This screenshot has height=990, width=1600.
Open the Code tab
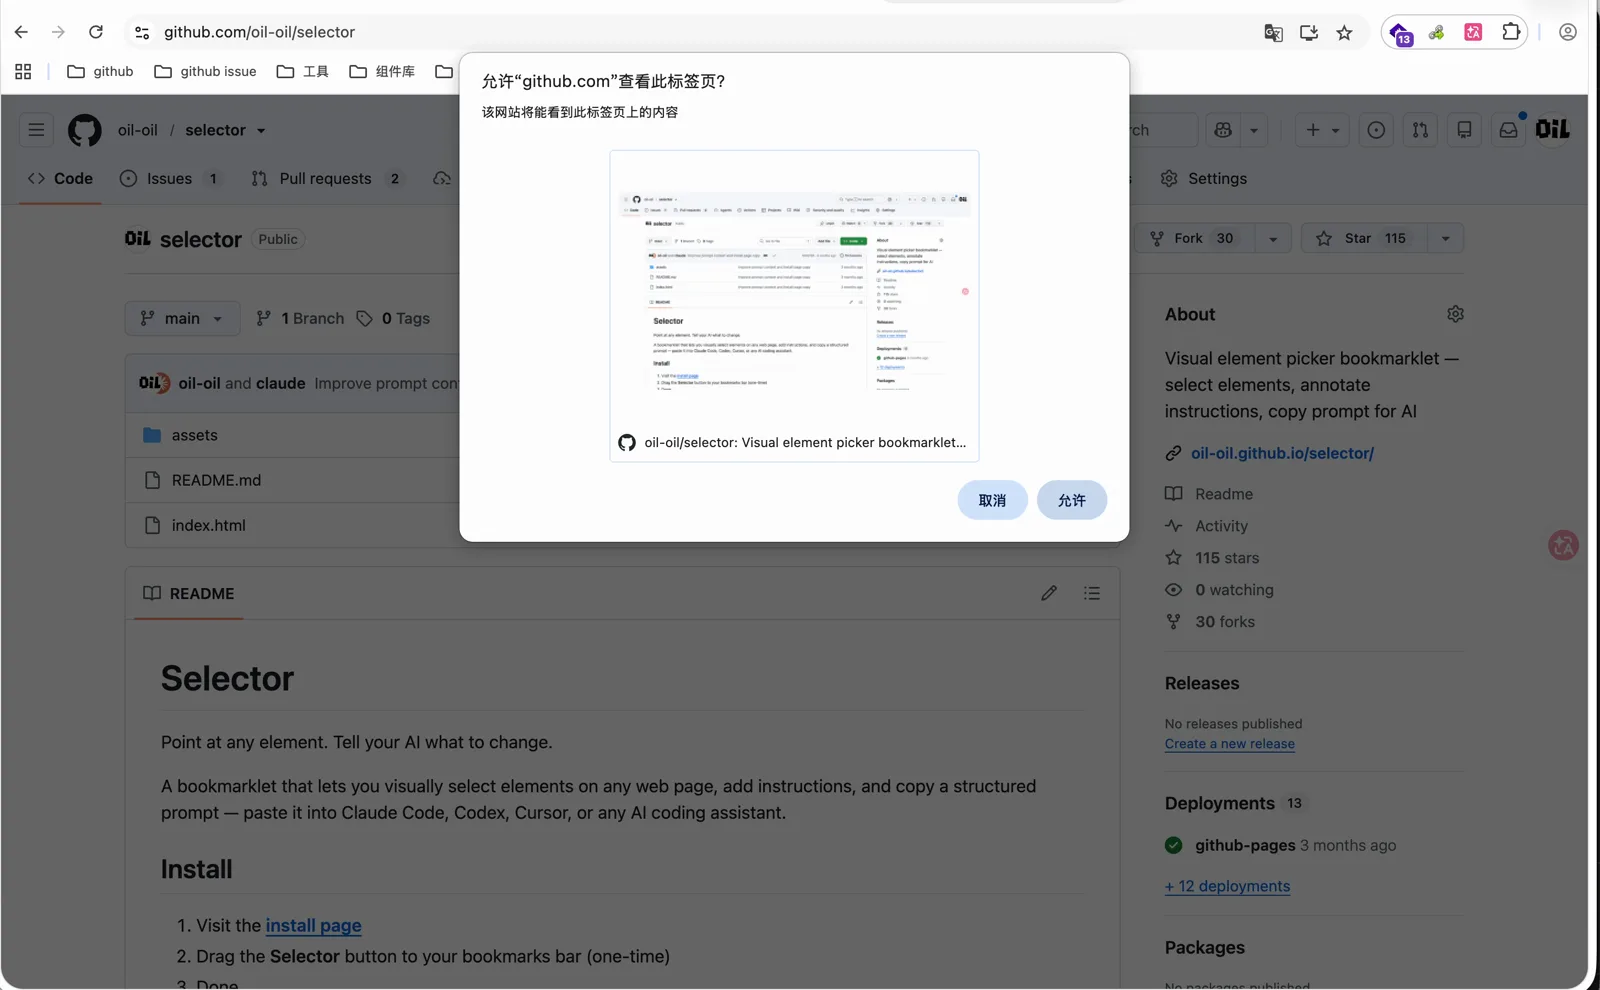60,178
